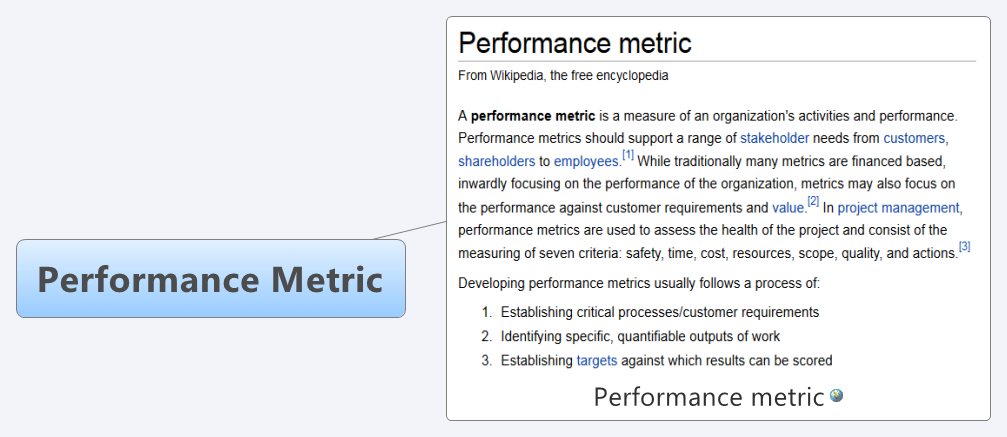Click the Performance metric article heading

pyautogui.click(x=575, y=43)
